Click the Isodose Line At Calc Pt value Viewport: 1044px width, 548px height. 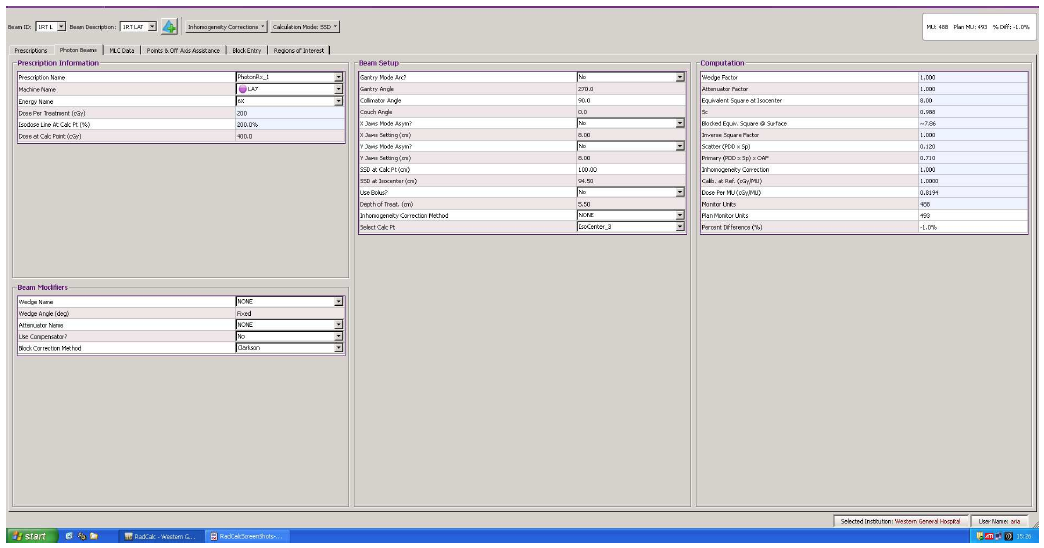[x=290, y=125]
